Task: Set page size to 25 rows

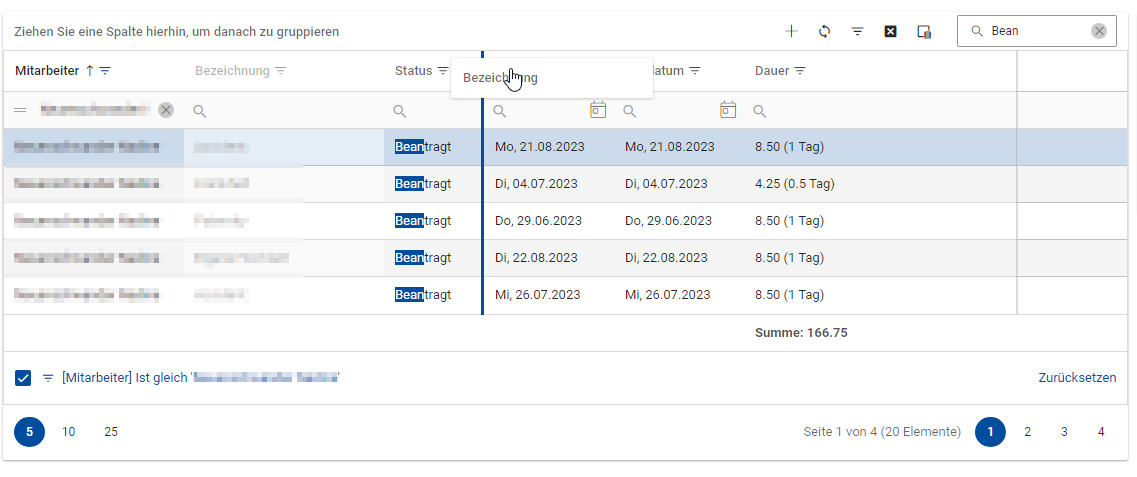Action: point(111,432)
